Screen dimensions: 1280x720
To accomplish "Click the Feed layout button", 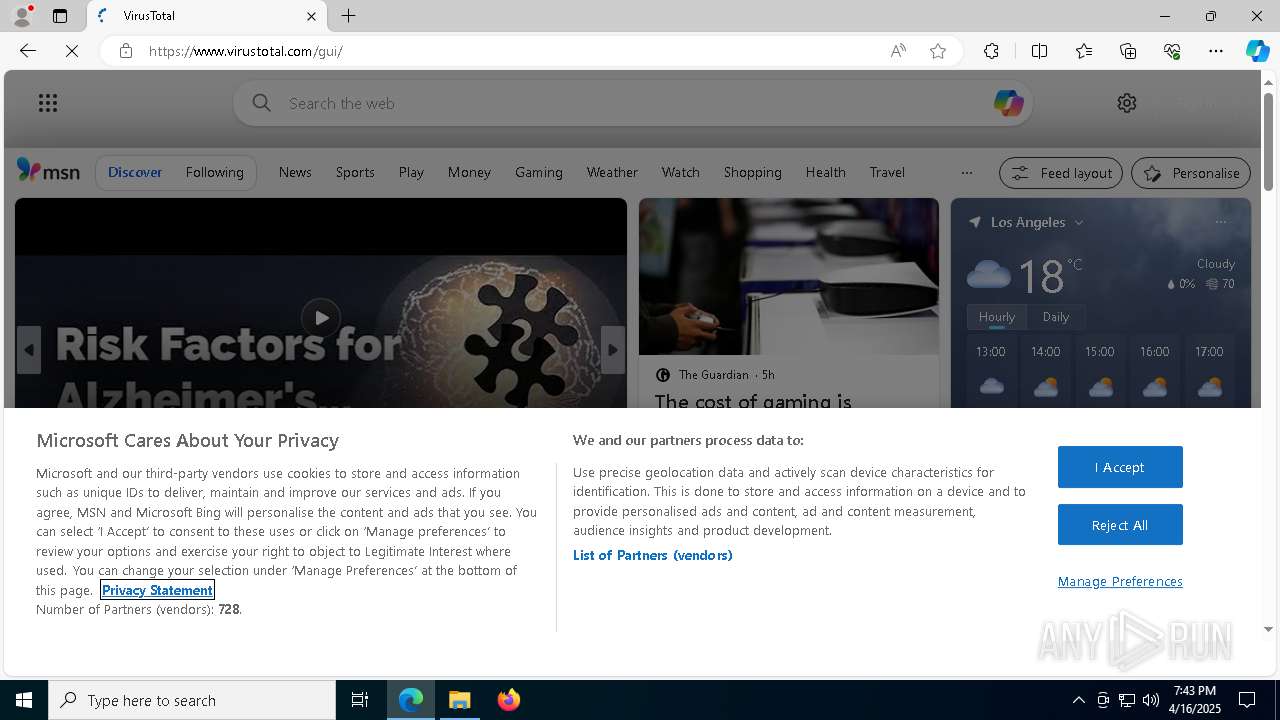I will [1061, 173].
